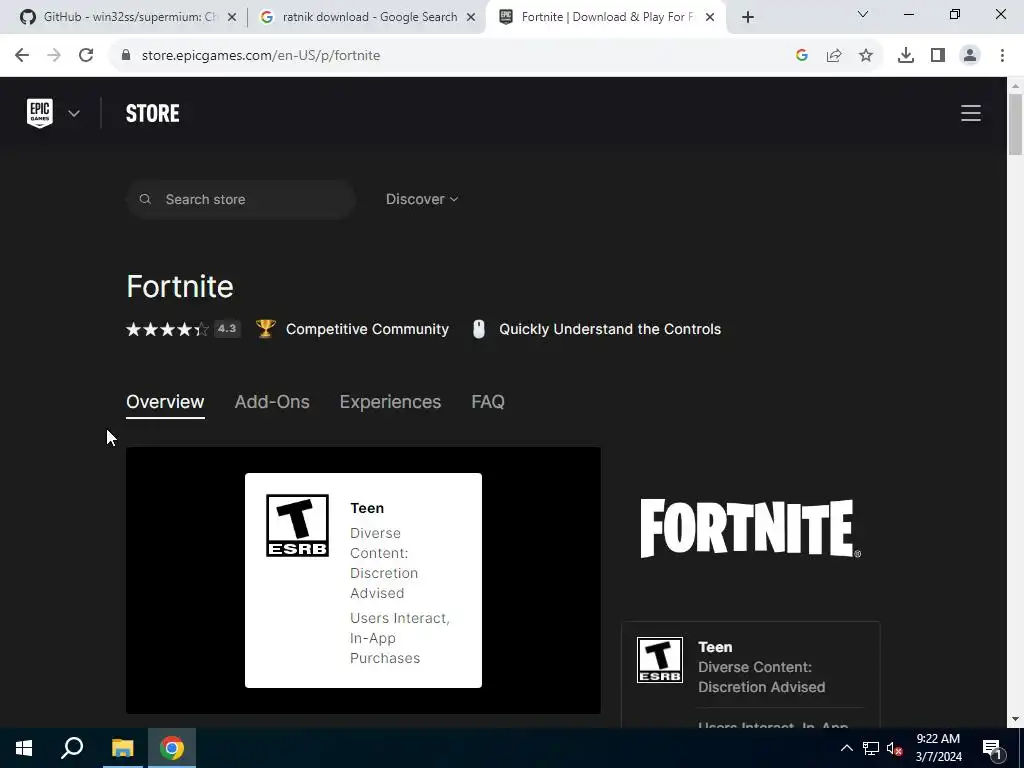The height and width of the screenshot is (768, 1024).
Task: Click the share page icon in the address bar
Action: (834, 56)
